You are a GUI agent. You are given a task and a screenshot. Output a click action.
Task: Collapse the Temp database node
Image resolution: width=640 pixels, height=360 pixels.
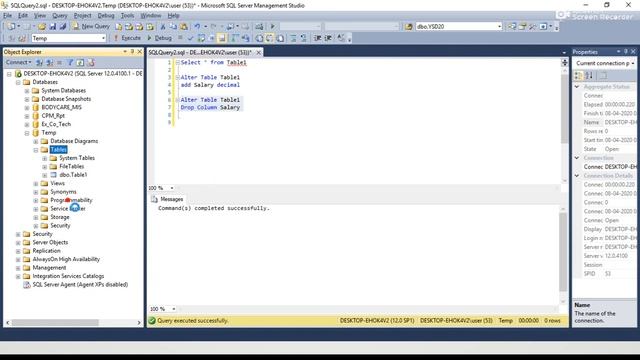tap(27, 133)
